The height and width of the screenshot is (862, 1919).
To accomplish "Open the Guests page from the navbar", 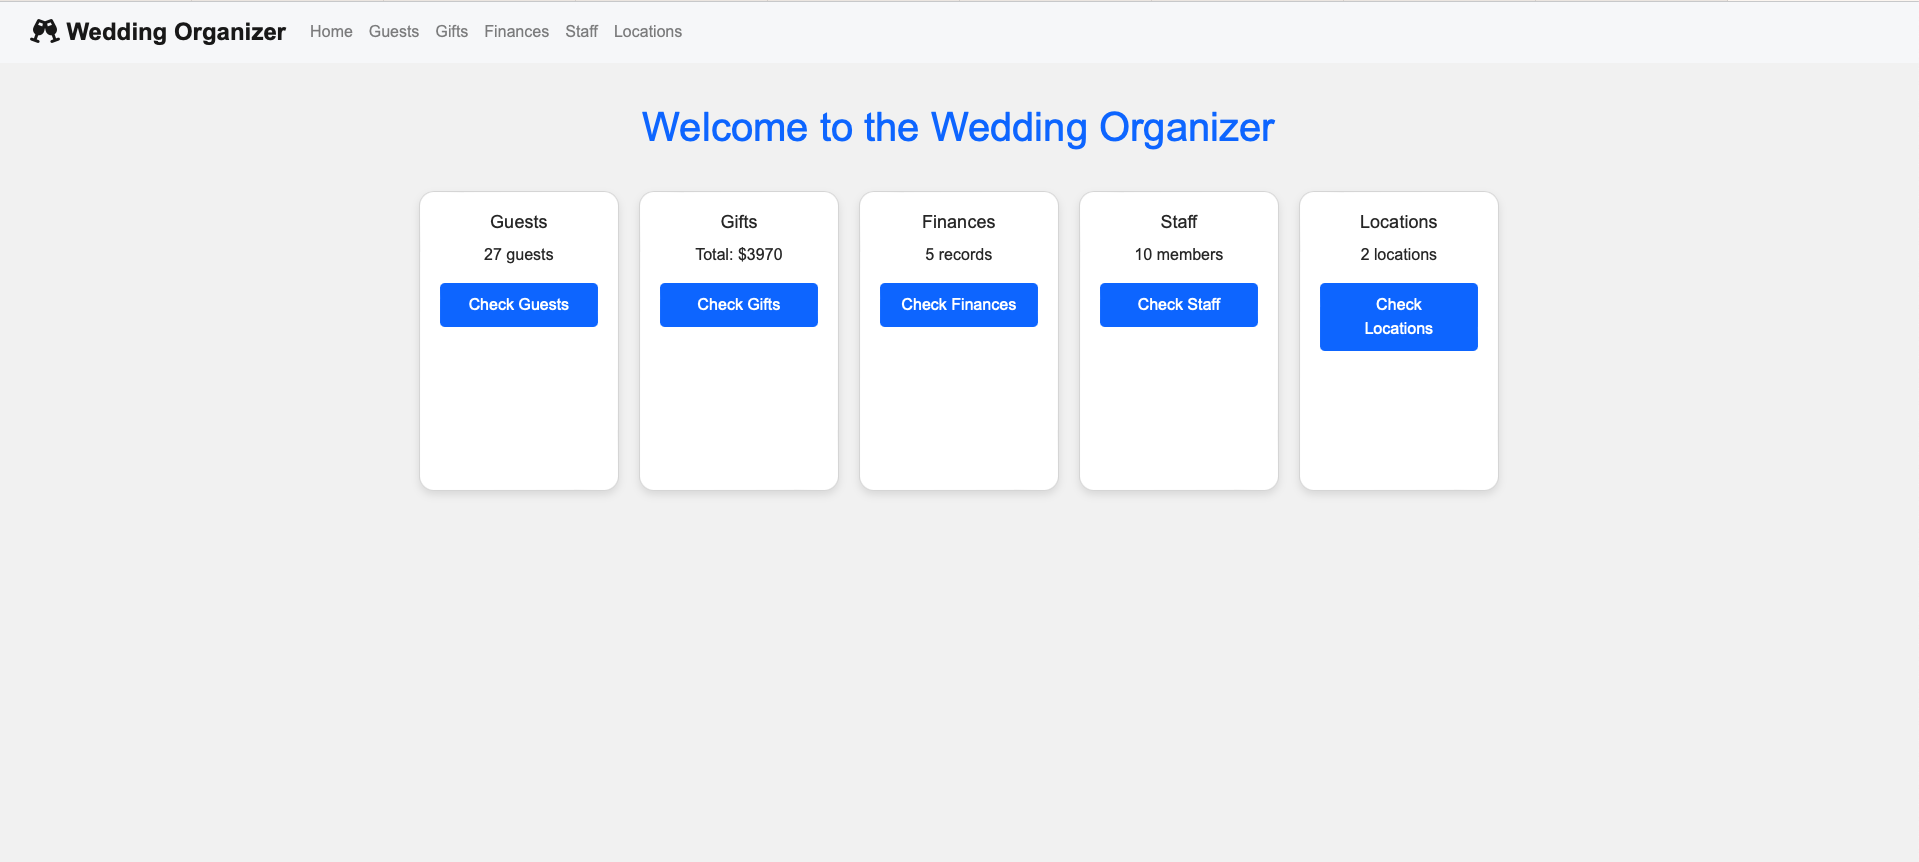I will coord(393,32).
